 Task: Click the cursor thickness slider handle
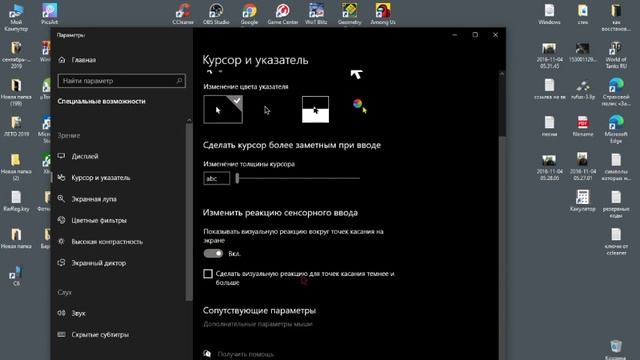click(237, 178)
